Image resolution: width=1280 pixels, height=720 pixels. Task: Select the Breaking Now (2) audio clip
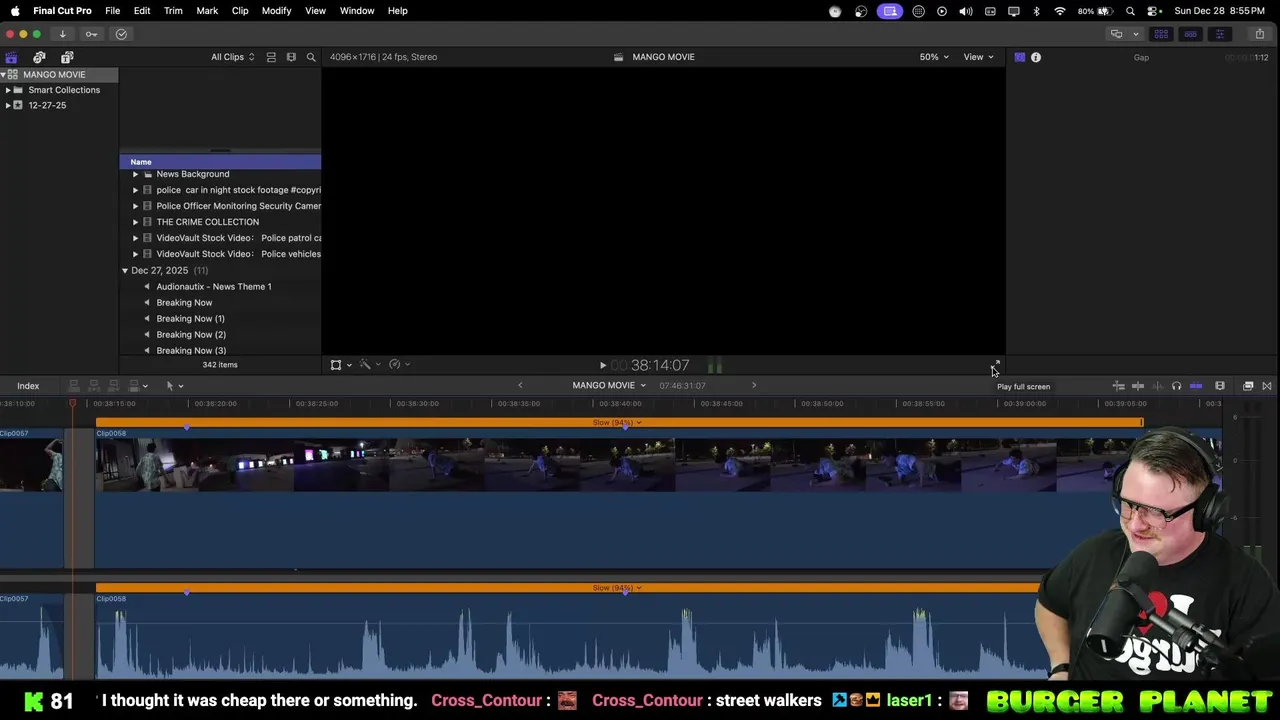click(x=191, y=335)
